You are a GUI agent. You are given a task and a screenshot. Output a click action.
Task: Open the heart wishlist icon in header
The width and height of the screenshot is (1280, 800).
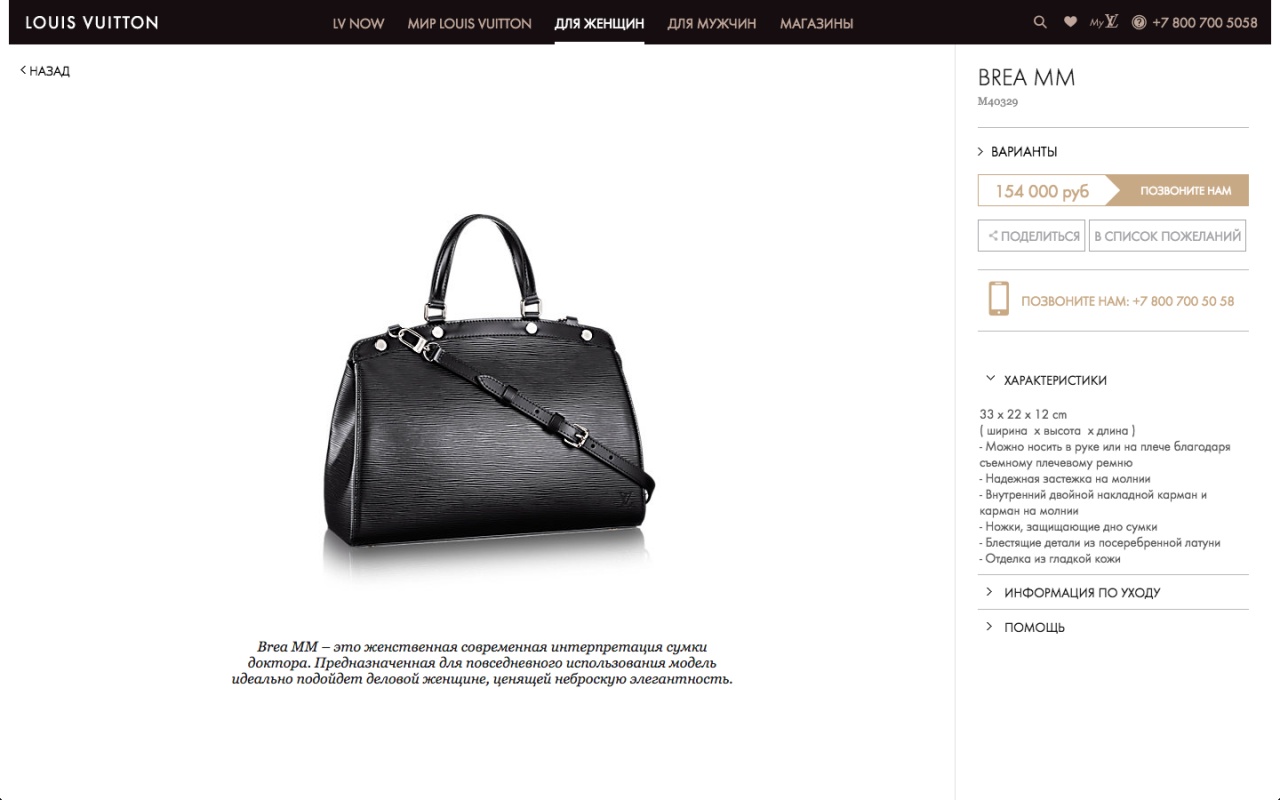[1070, 22]
